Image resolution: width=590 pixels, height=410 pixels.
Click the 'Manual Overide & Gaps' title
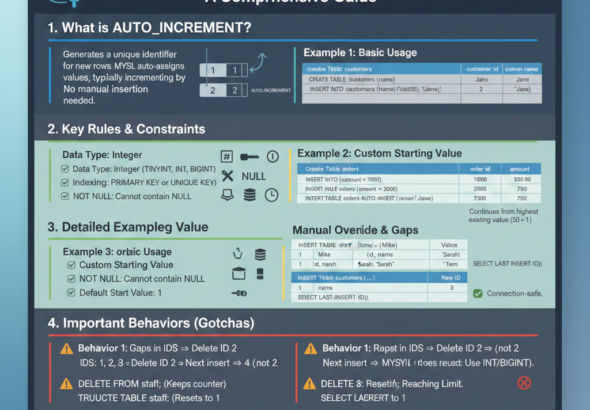pyautogui.click(x=355, y=230)
